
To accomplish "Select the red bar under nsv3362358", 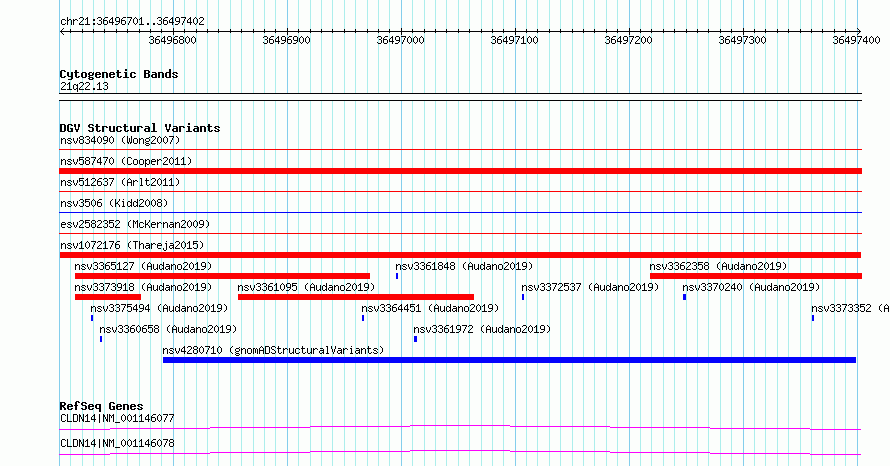I will point(756,276).
